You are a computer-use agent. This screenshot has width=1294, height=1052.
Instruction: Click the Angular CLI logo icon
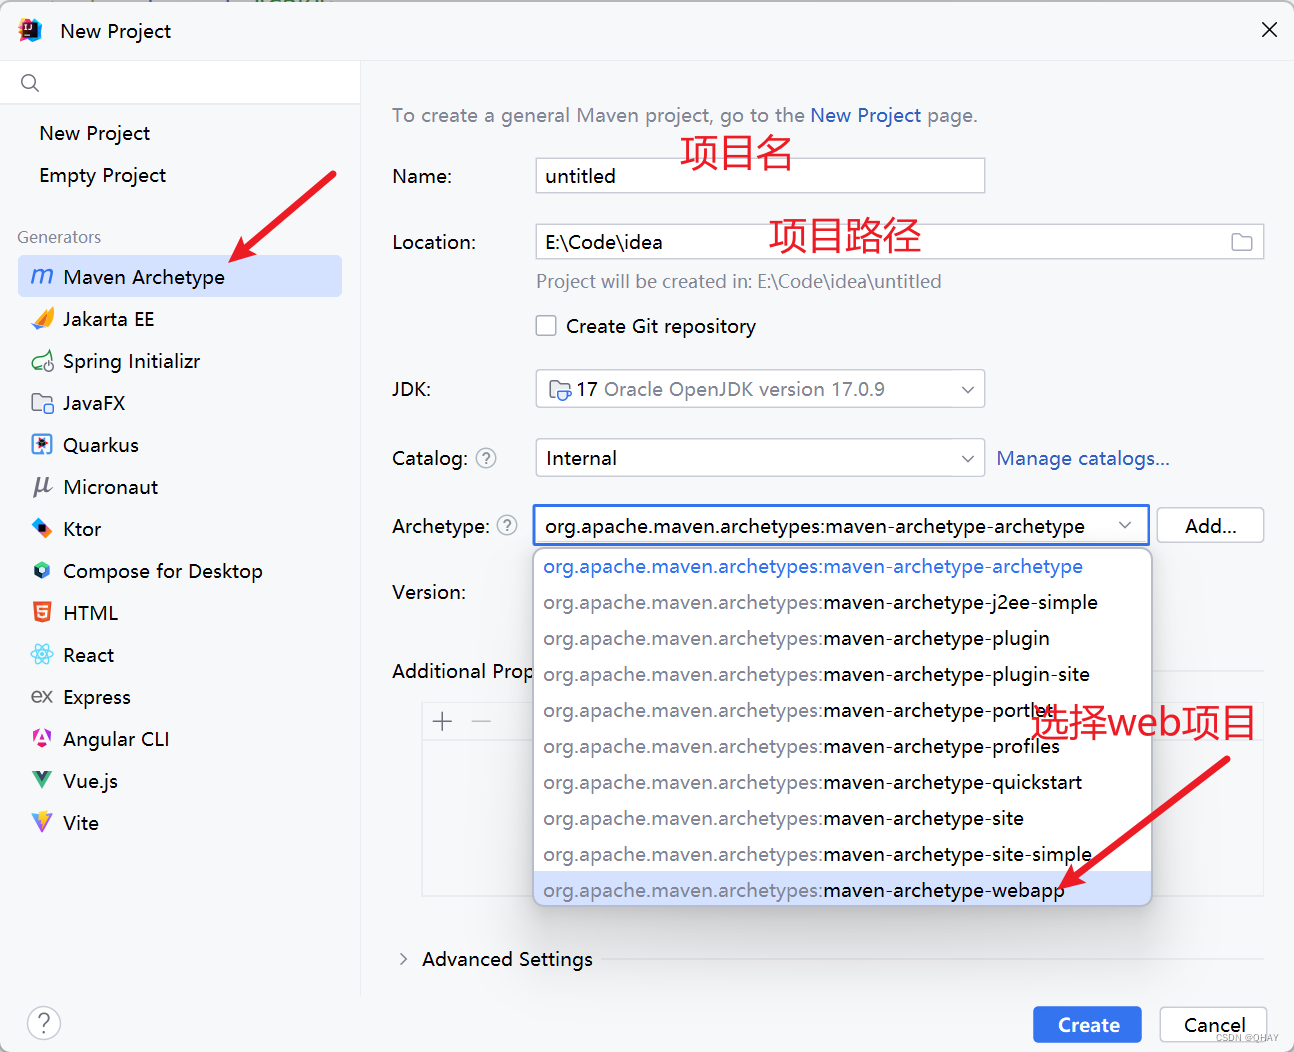click(42, 738)
